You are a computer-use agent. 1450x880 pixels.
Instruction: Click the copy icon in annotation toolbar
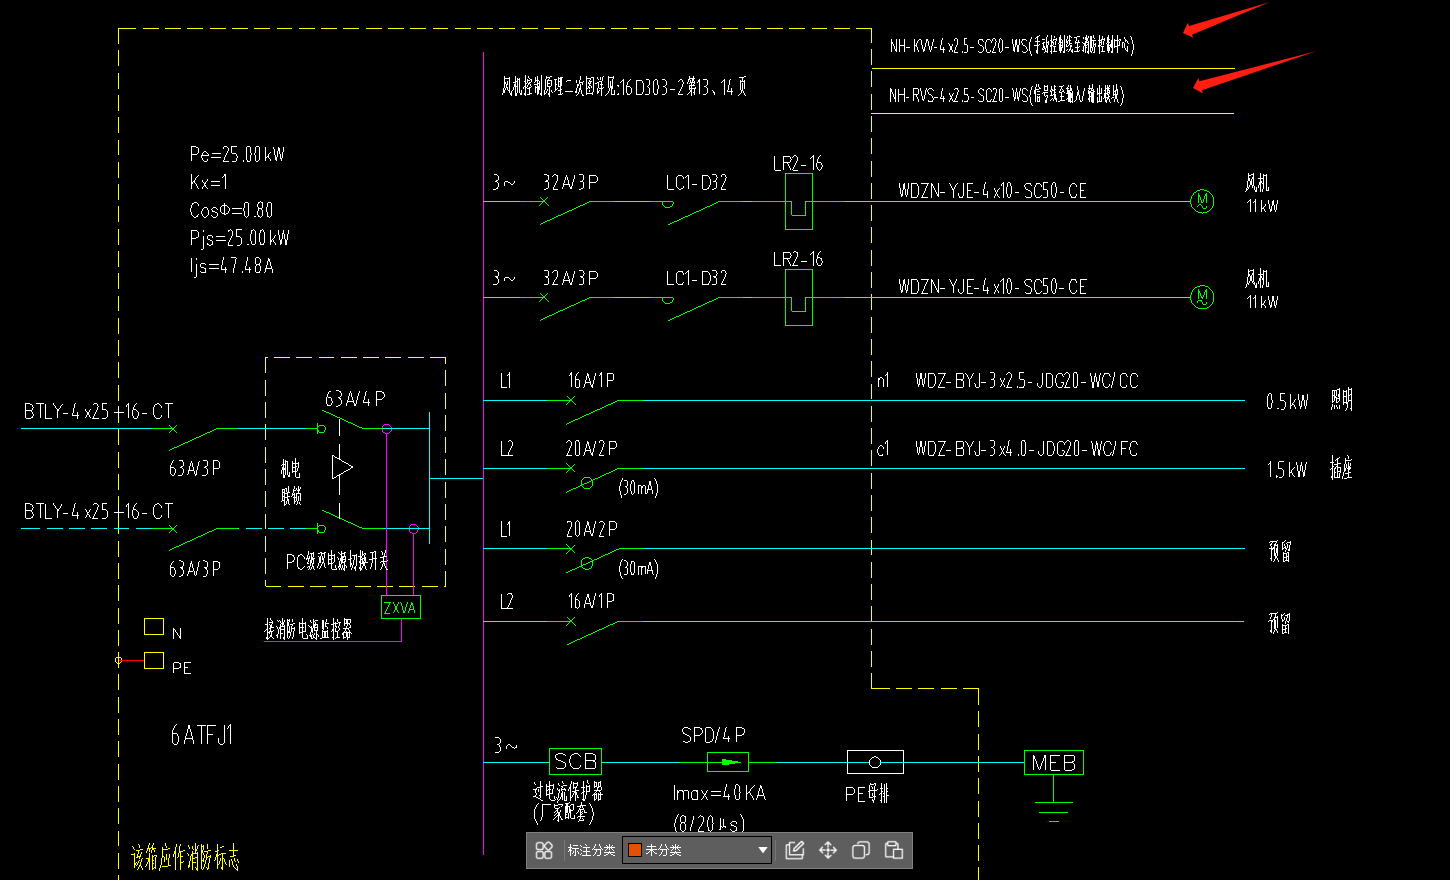[x=860, y=850]
